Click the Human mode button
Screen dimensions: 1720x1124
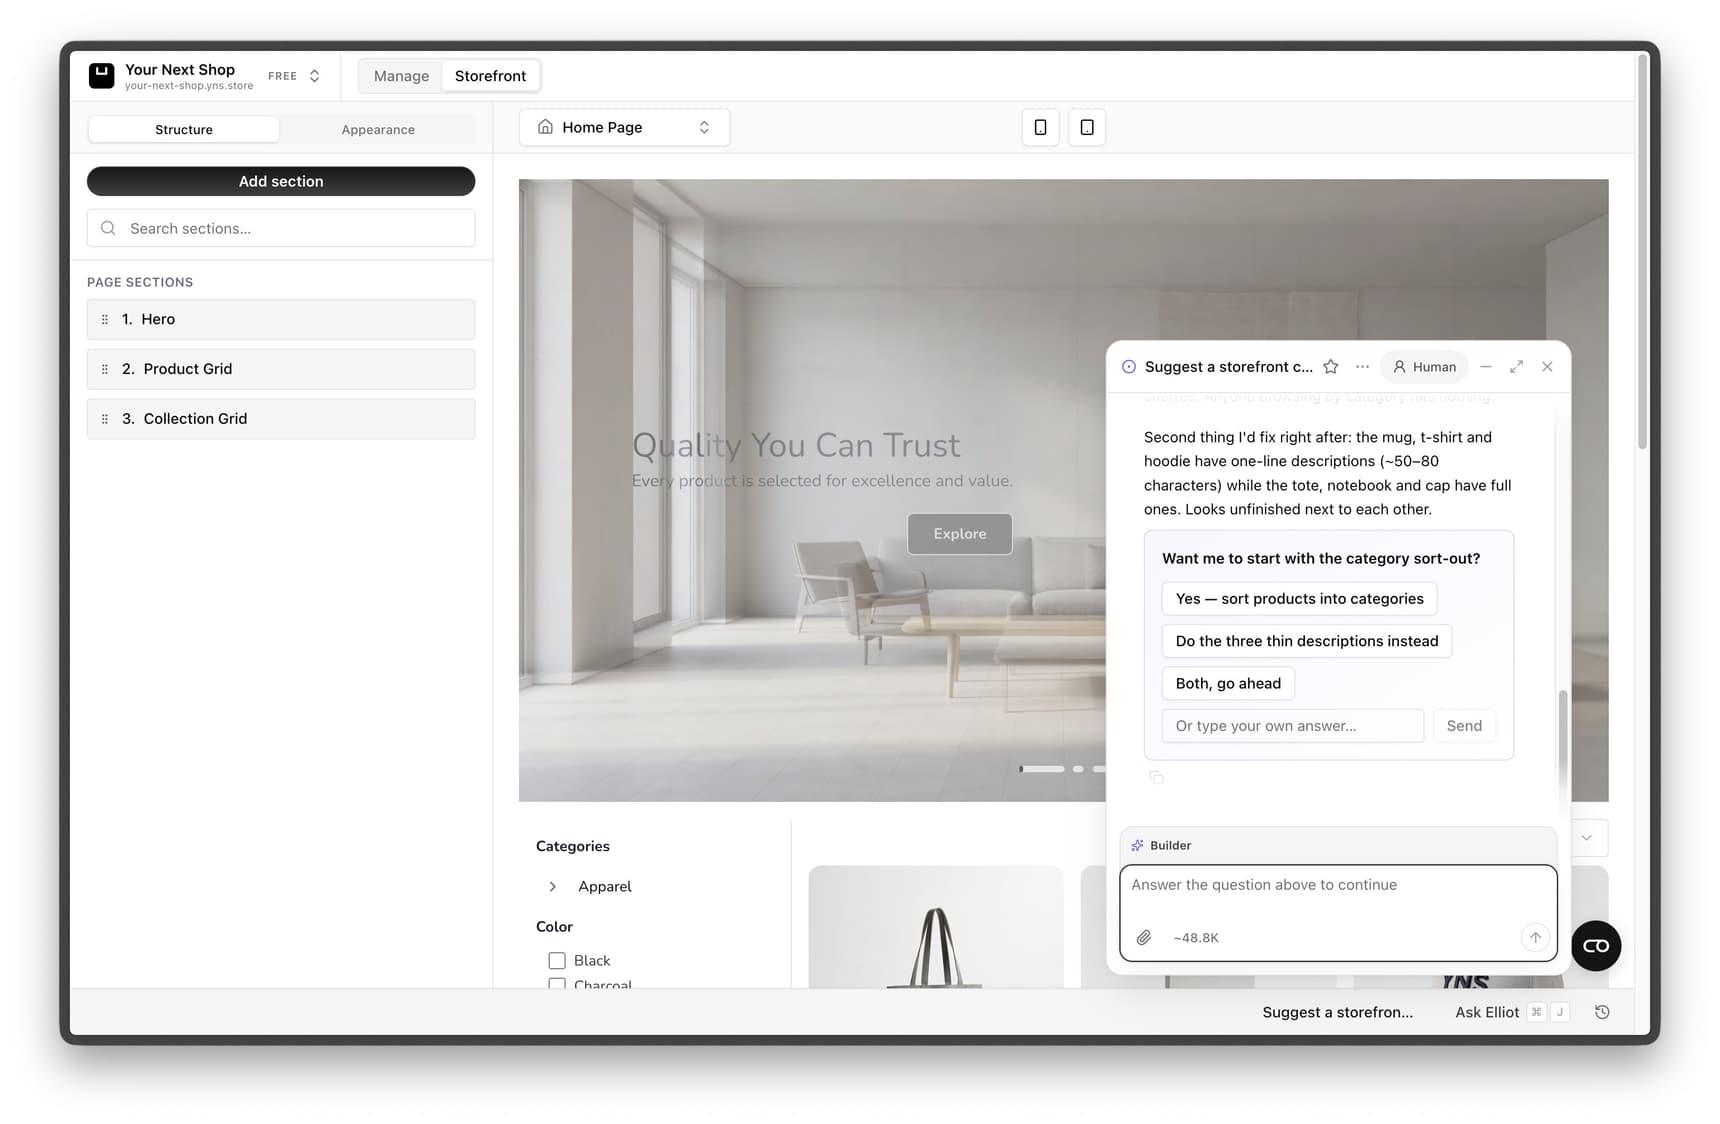(1425, 367)
